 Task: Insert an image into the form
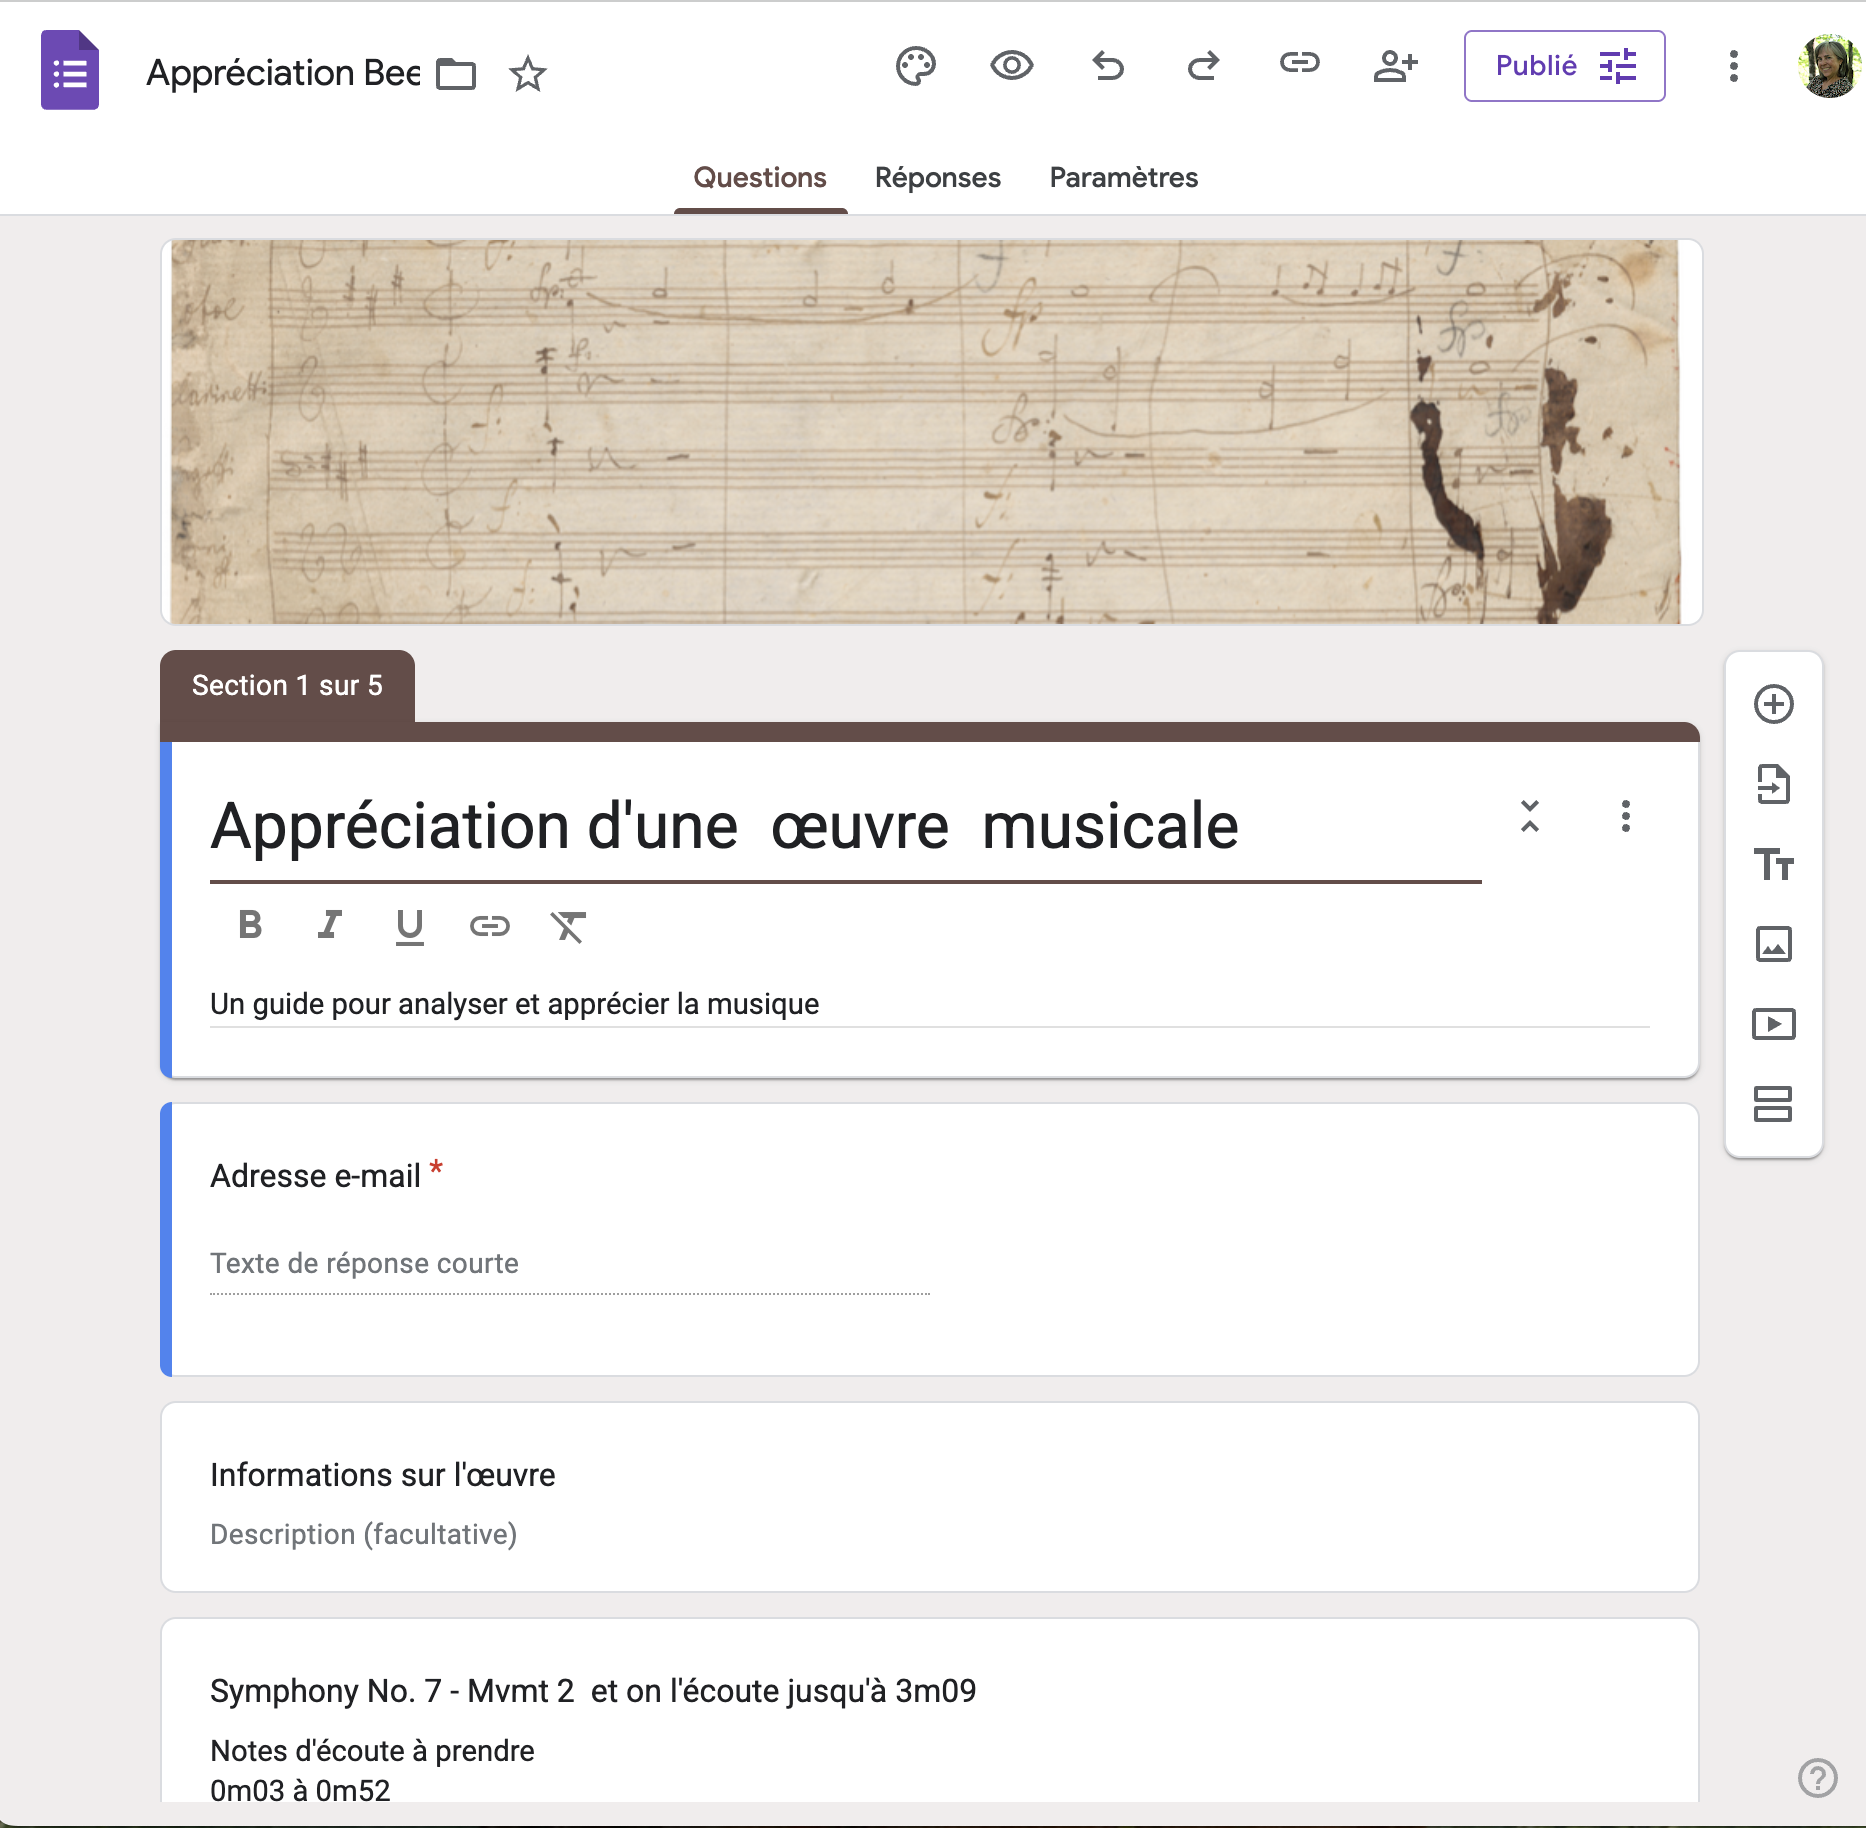1773,944
